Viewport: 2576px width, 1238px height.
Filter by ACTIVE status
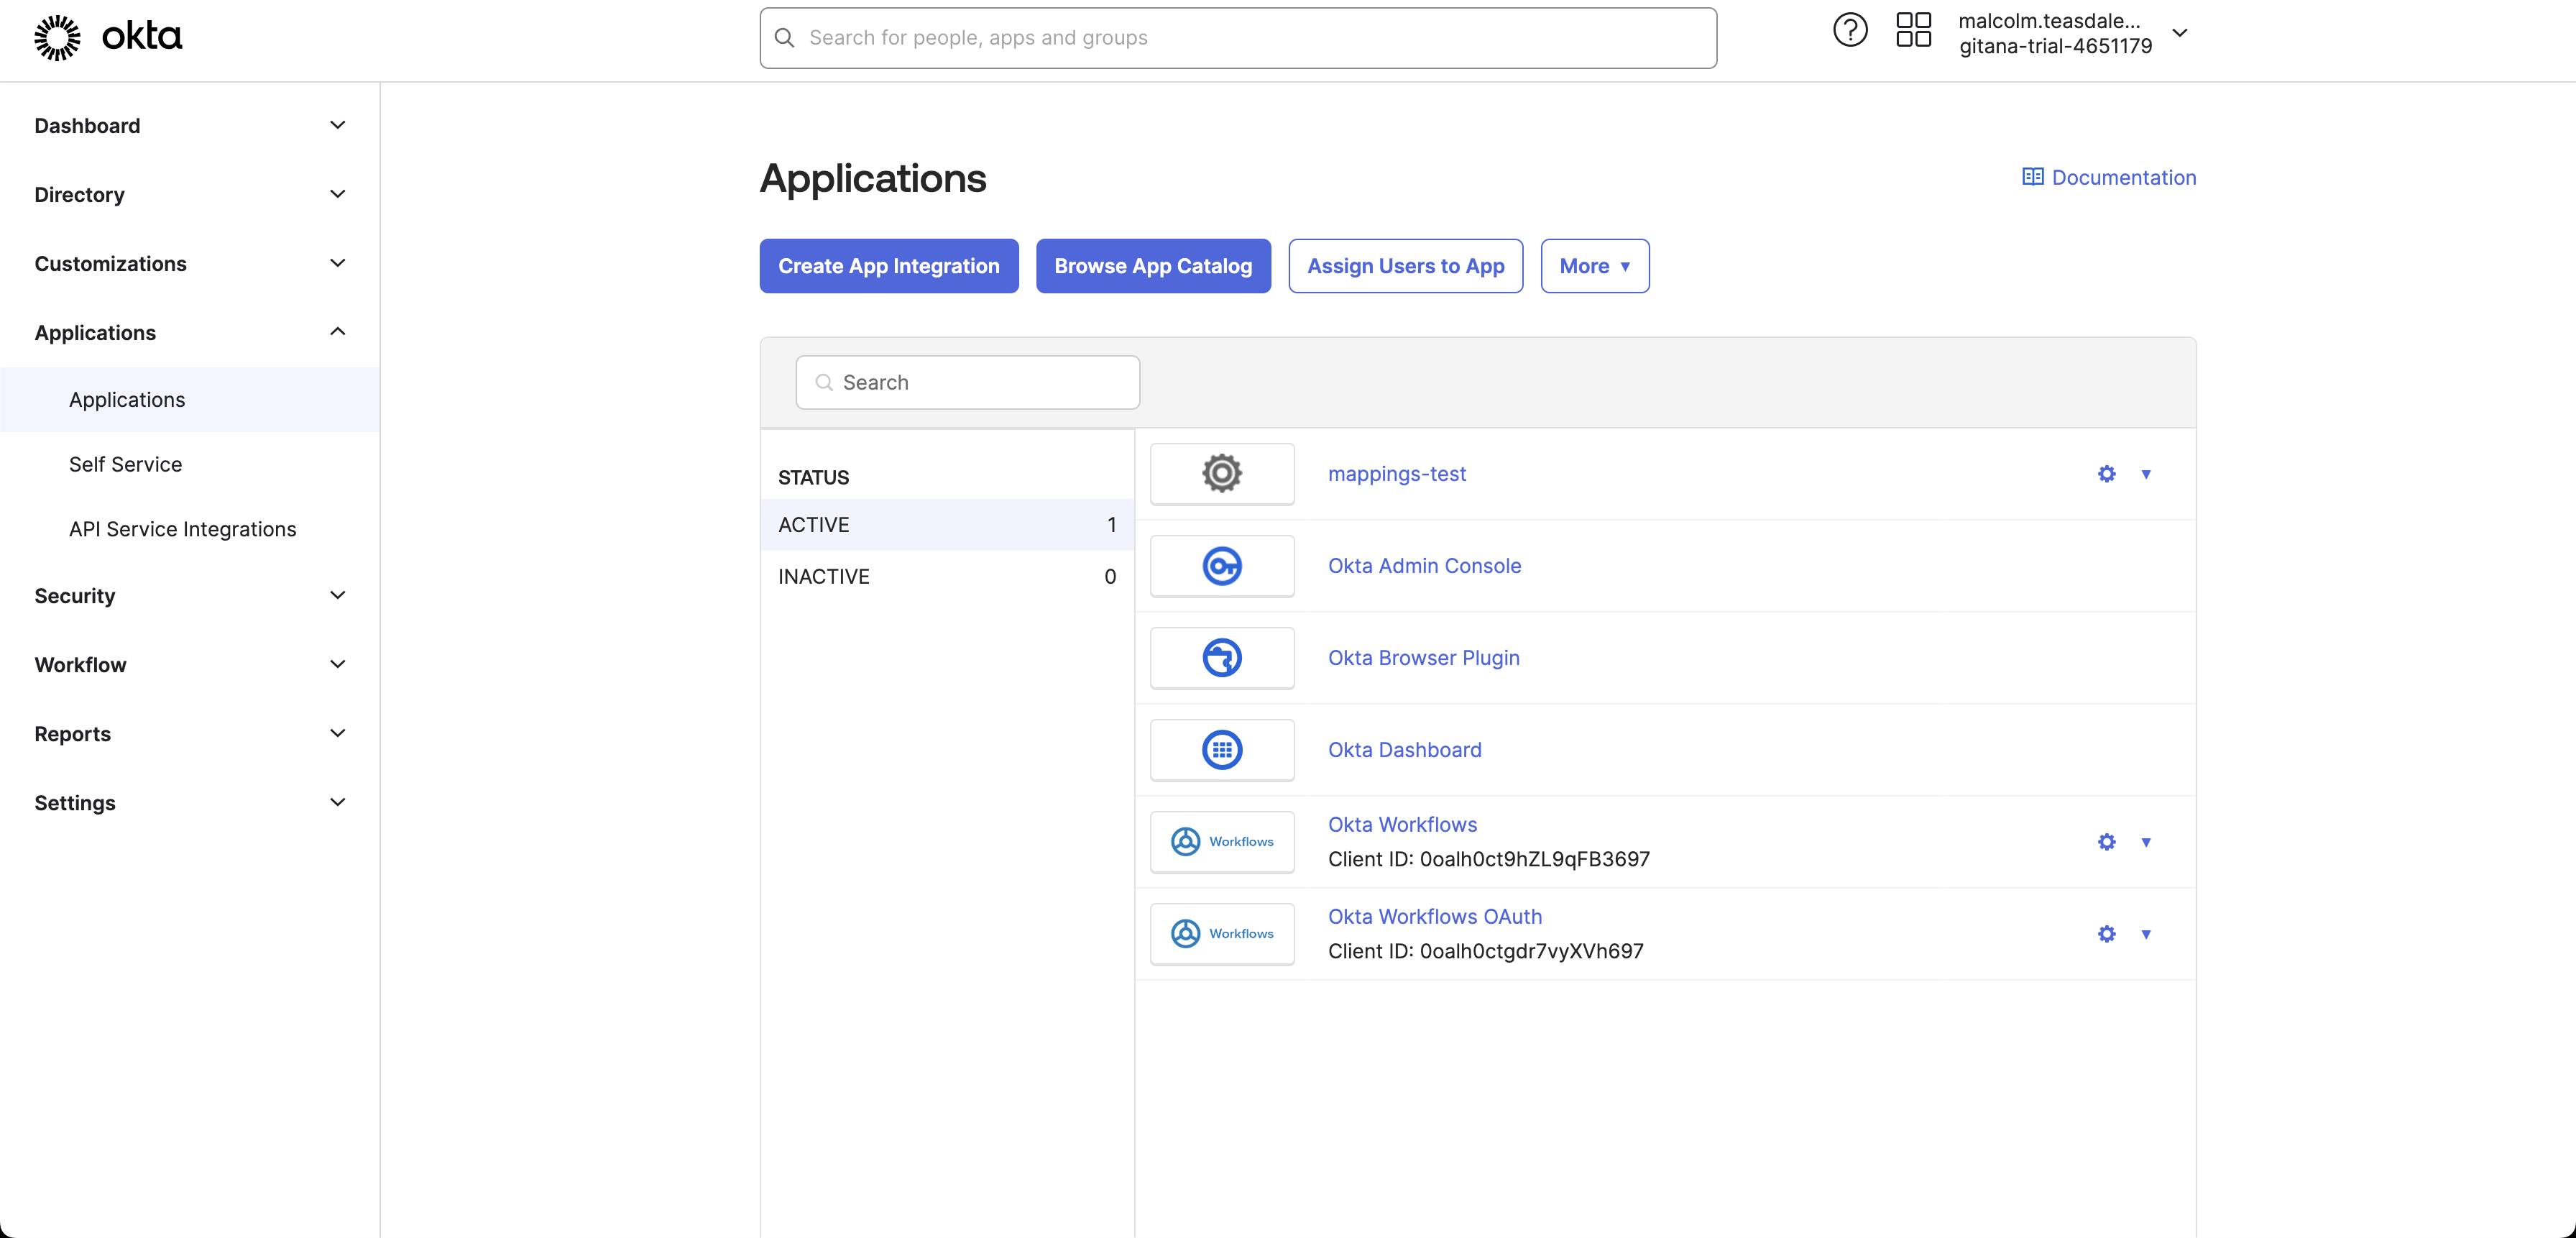(947, 525)
